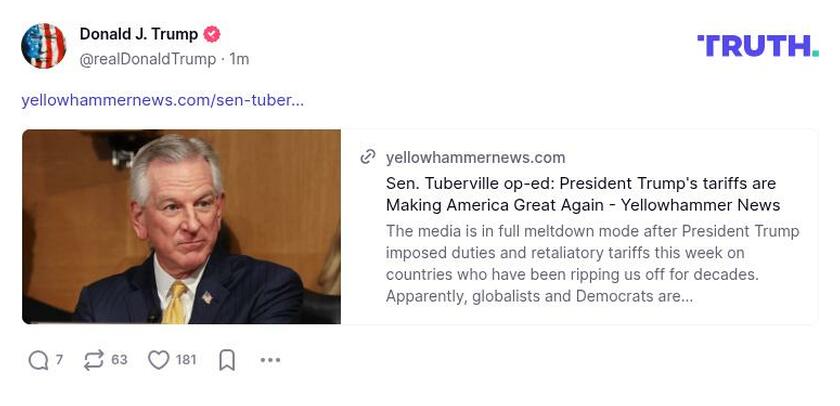Like the post with the heart icon
This screenshot has width=840, height=406.
[x=158, y=360]
